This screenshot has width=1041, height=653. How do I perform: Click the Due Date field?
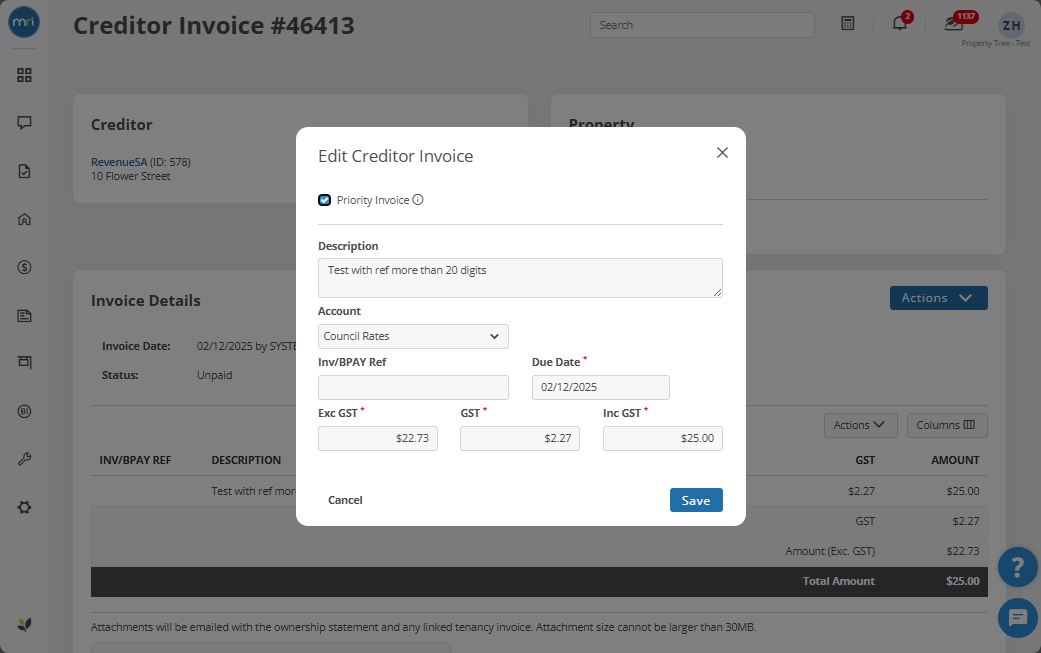click(x=600, y=388)
